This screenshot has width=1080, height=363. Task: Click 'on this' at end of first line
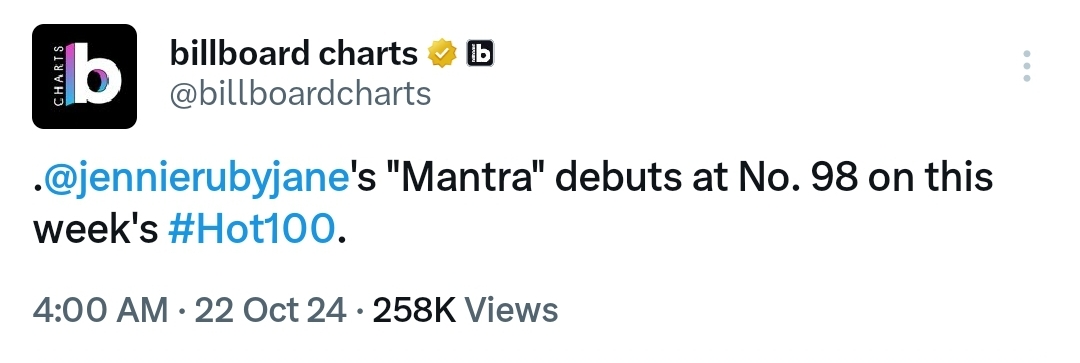931,178
